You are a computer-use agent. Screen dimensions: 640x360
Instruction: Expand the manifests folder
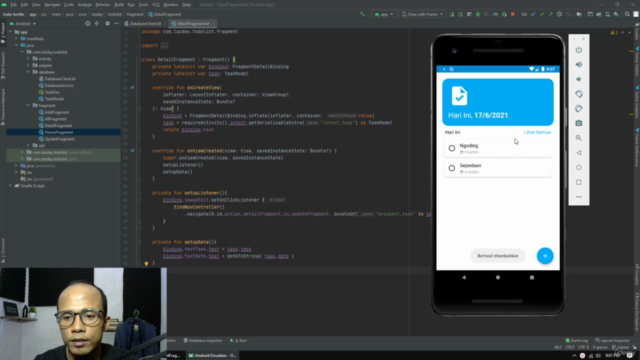point(16,38)
